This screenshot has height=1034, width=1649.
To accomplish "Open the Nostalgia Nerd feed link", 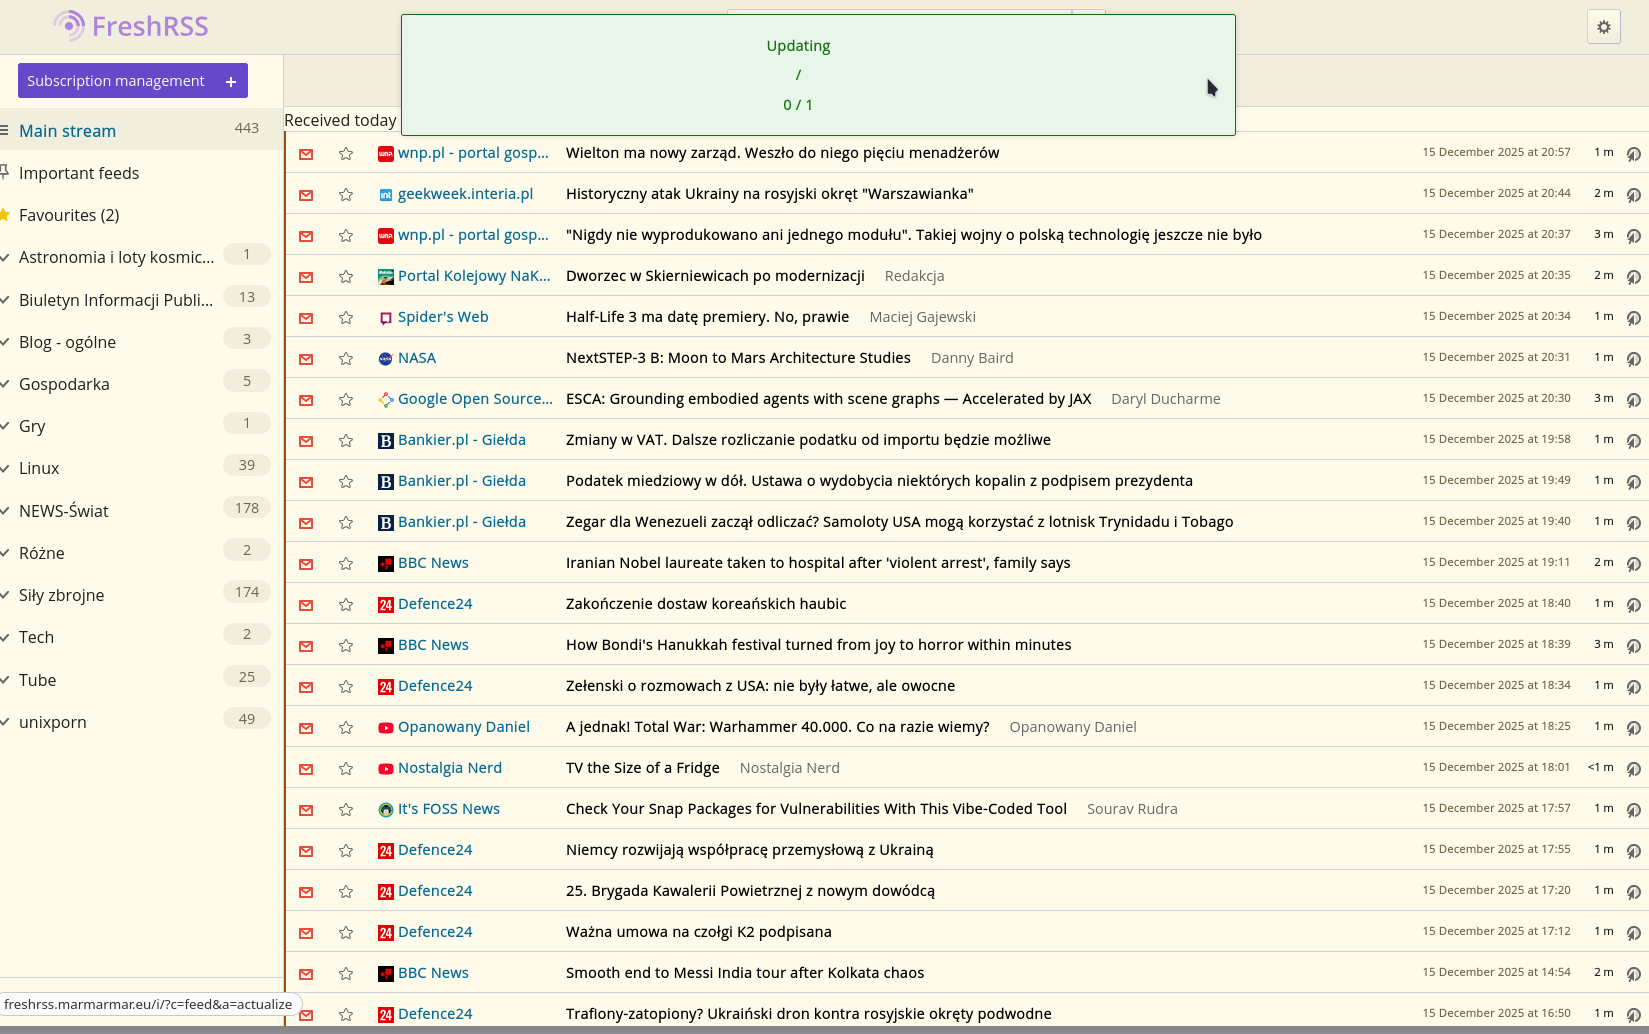I will click(450, 768).
